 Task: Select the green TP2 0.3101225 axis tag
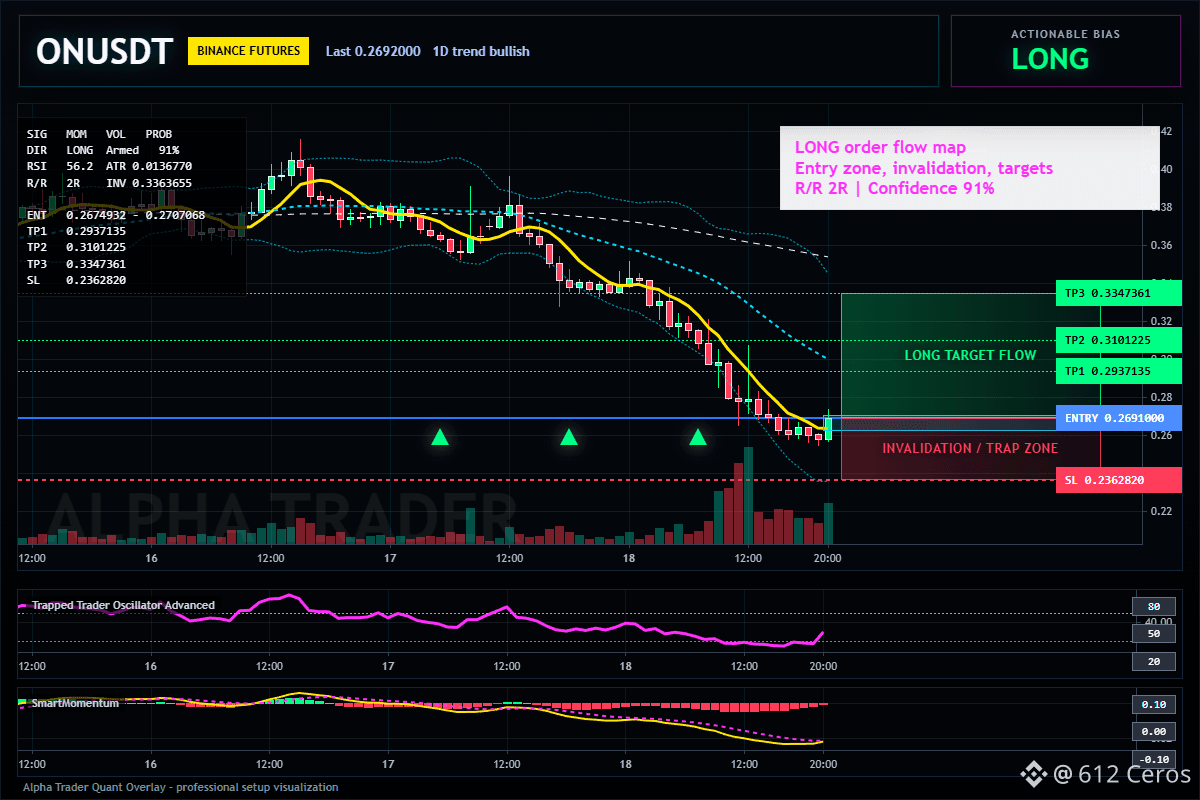click(1118, 340)
